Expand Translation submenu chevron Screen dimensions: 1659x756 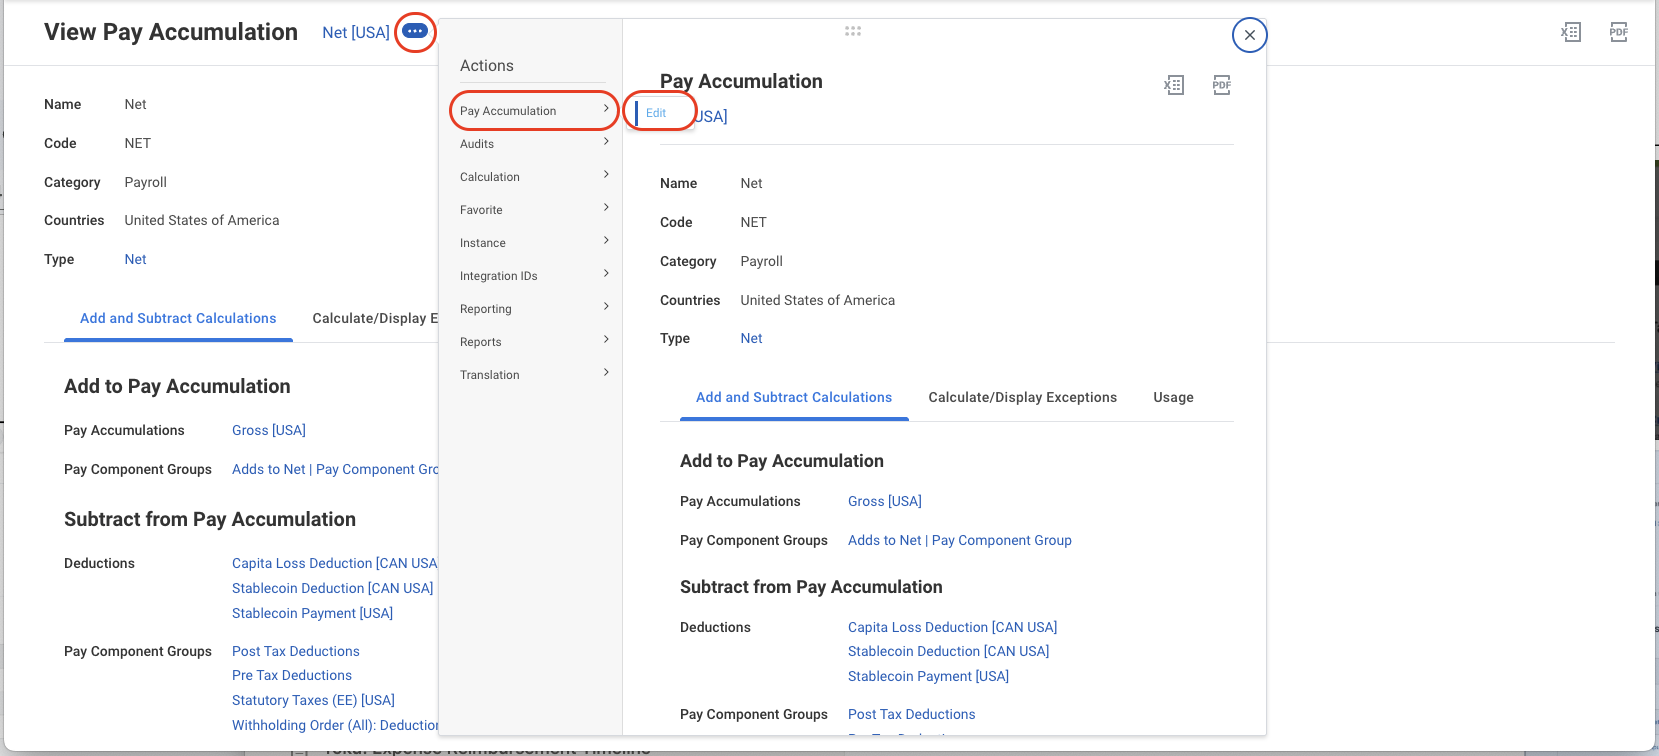606,373
